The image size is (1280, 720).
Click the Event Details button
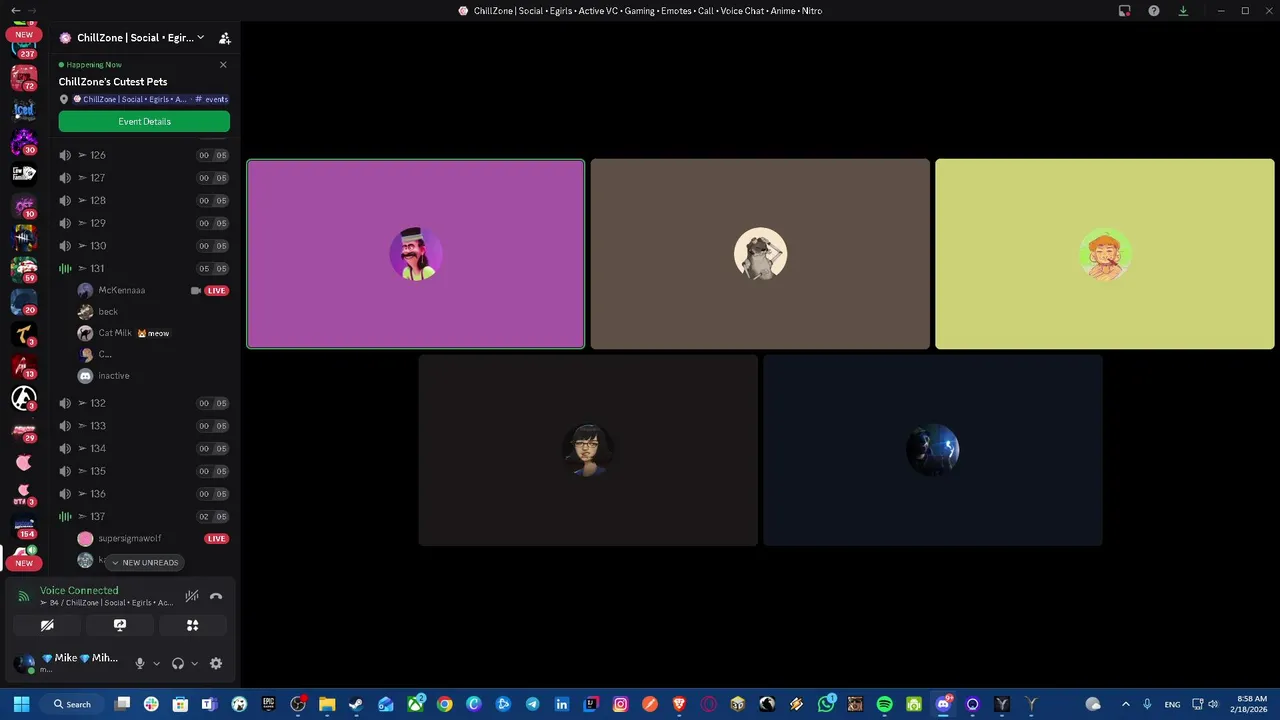pos(144,121)
